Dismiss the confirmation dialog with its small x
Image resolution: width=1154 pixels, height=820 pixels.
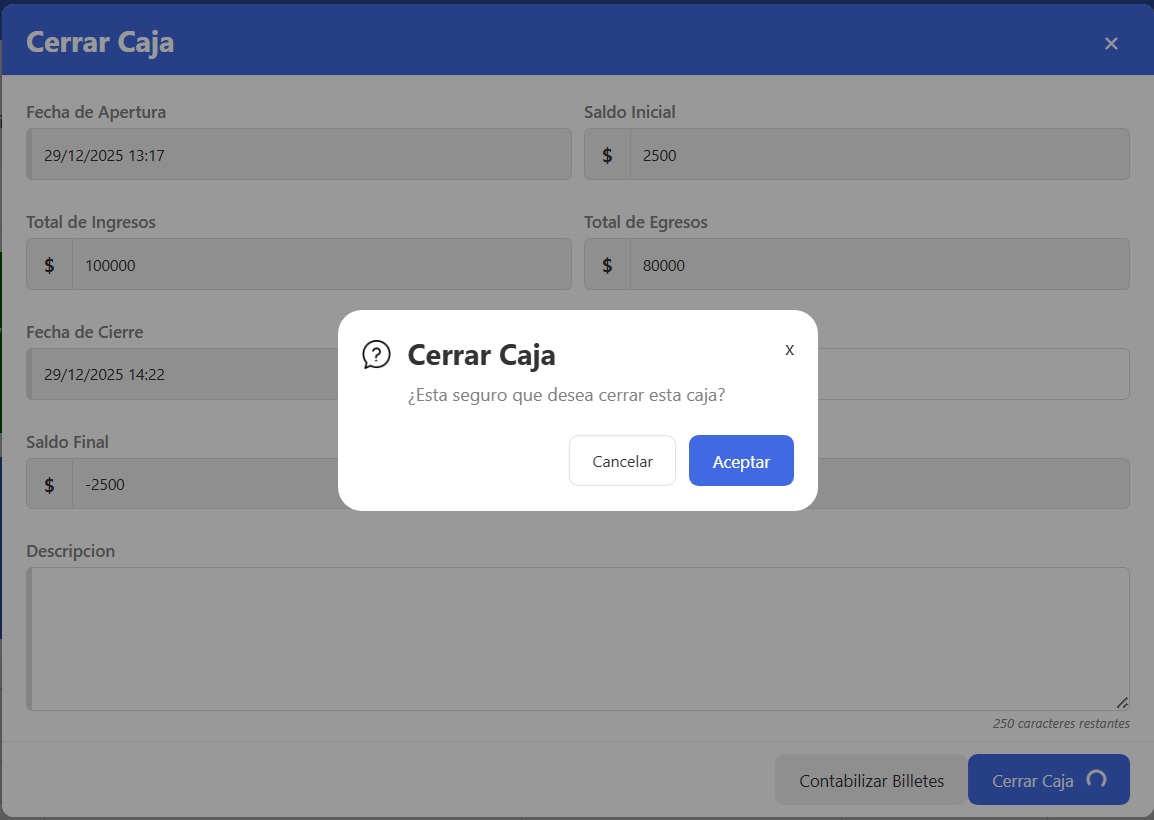(x=789, y=350)
